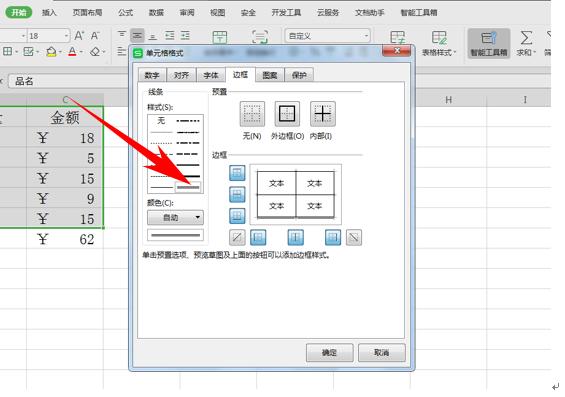Click the 内部(I) inside border preset
This screenshot has height=397, width=565.
coord(323,114)
